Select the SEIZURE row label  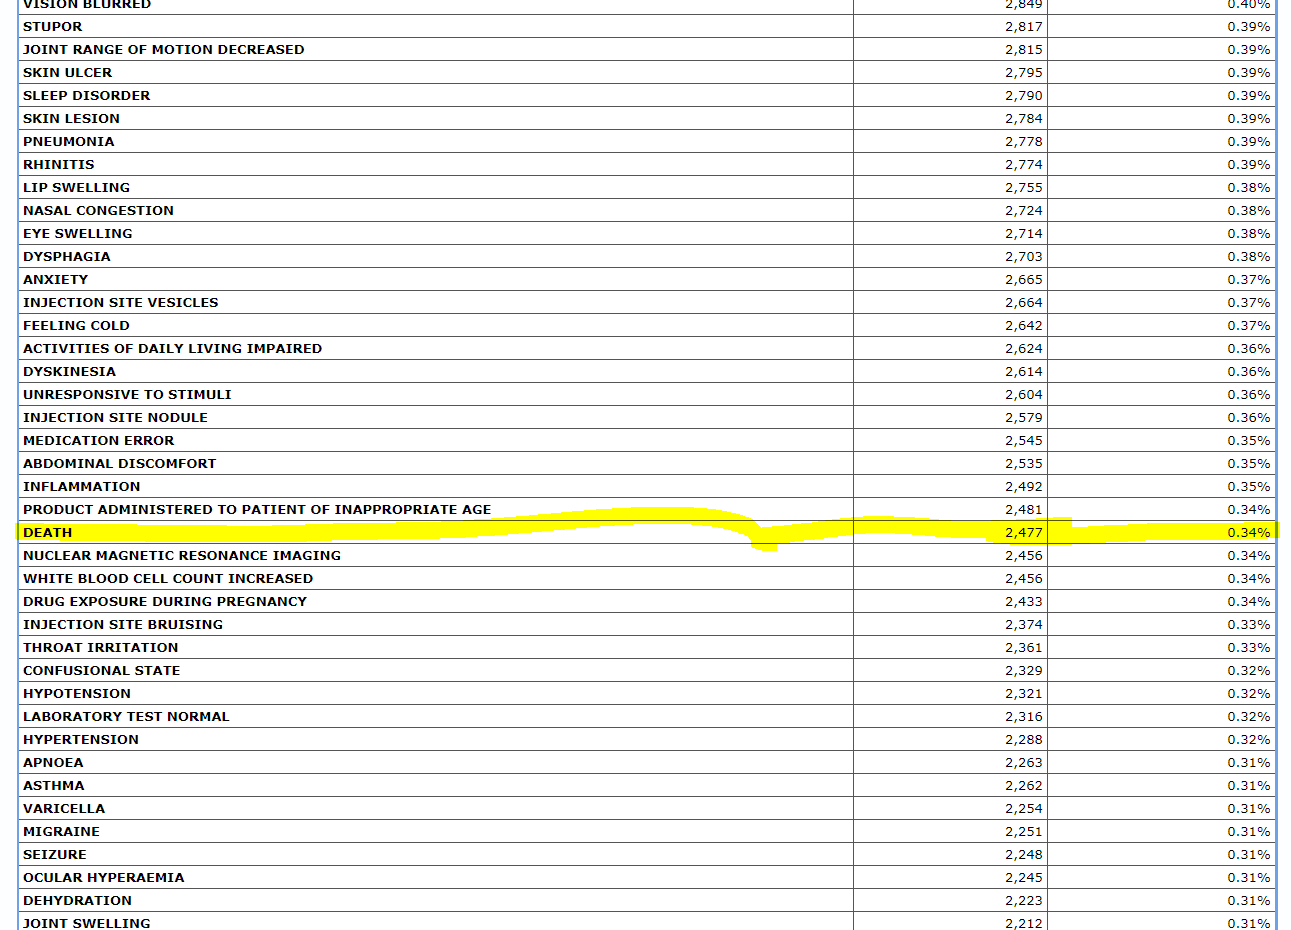coord(55,855)
